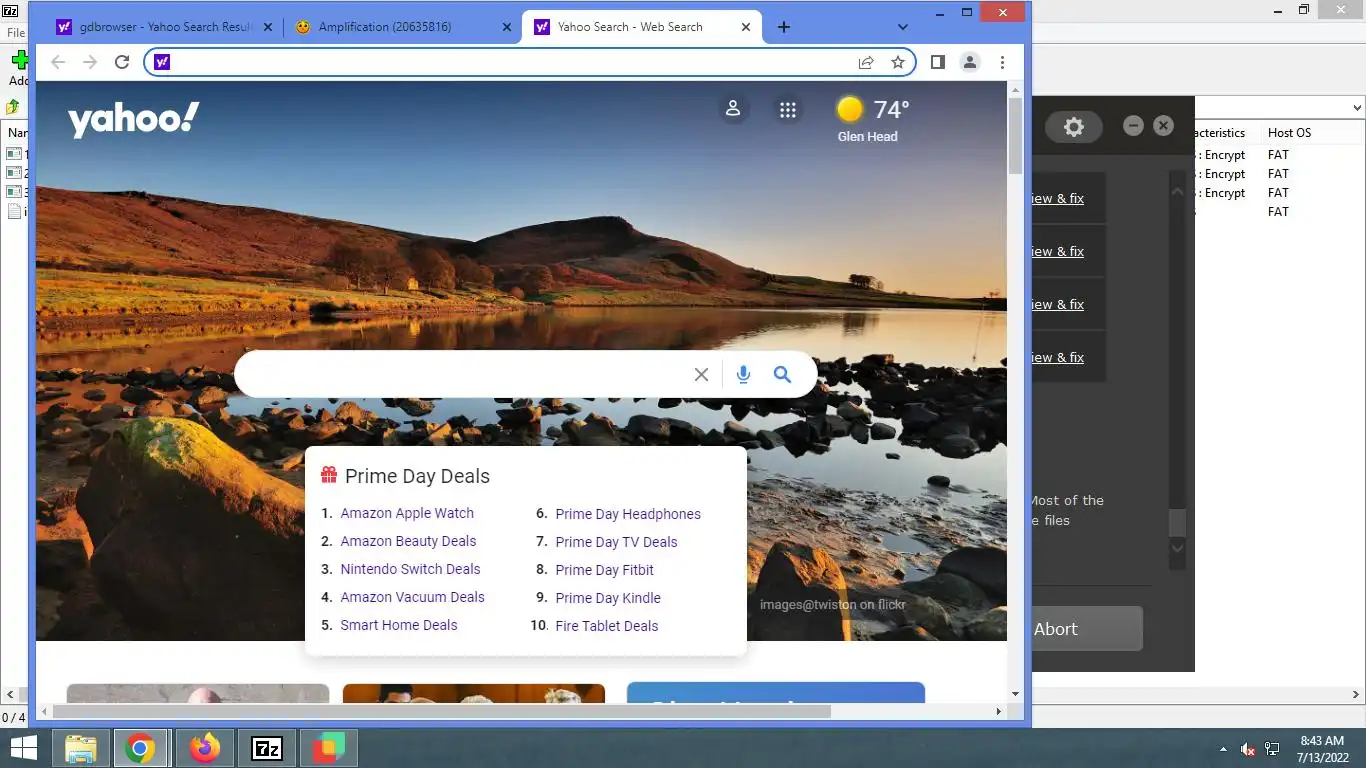Open Chrome tab search chevron
The width and height of the screenshot is (1366, 768).
click(x=903, y=27)
